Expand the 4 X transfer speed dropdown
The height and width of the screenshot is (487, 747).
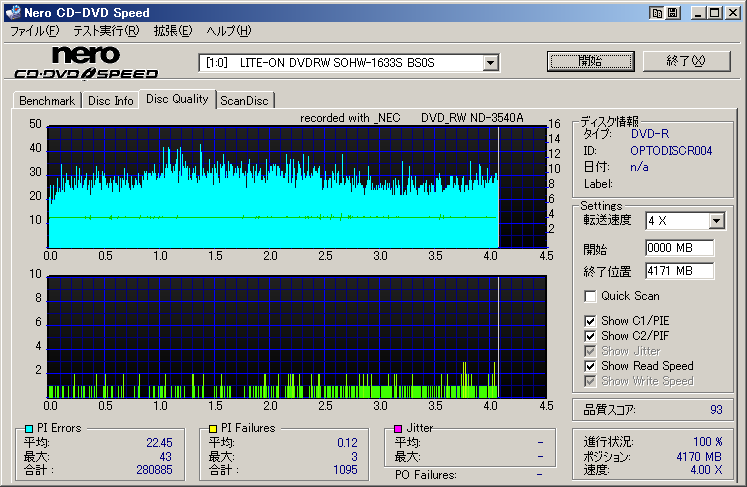(716, 221)
